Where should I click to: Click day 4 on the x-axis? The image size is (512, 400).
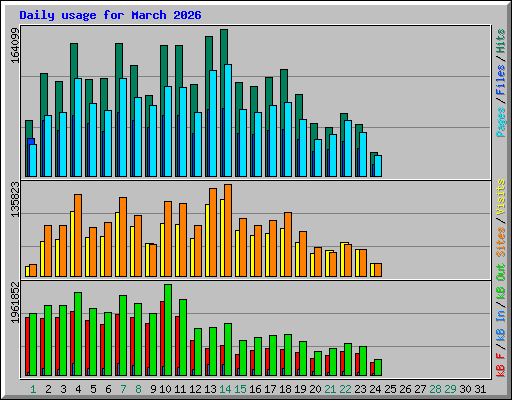click(x=78, y=389)
